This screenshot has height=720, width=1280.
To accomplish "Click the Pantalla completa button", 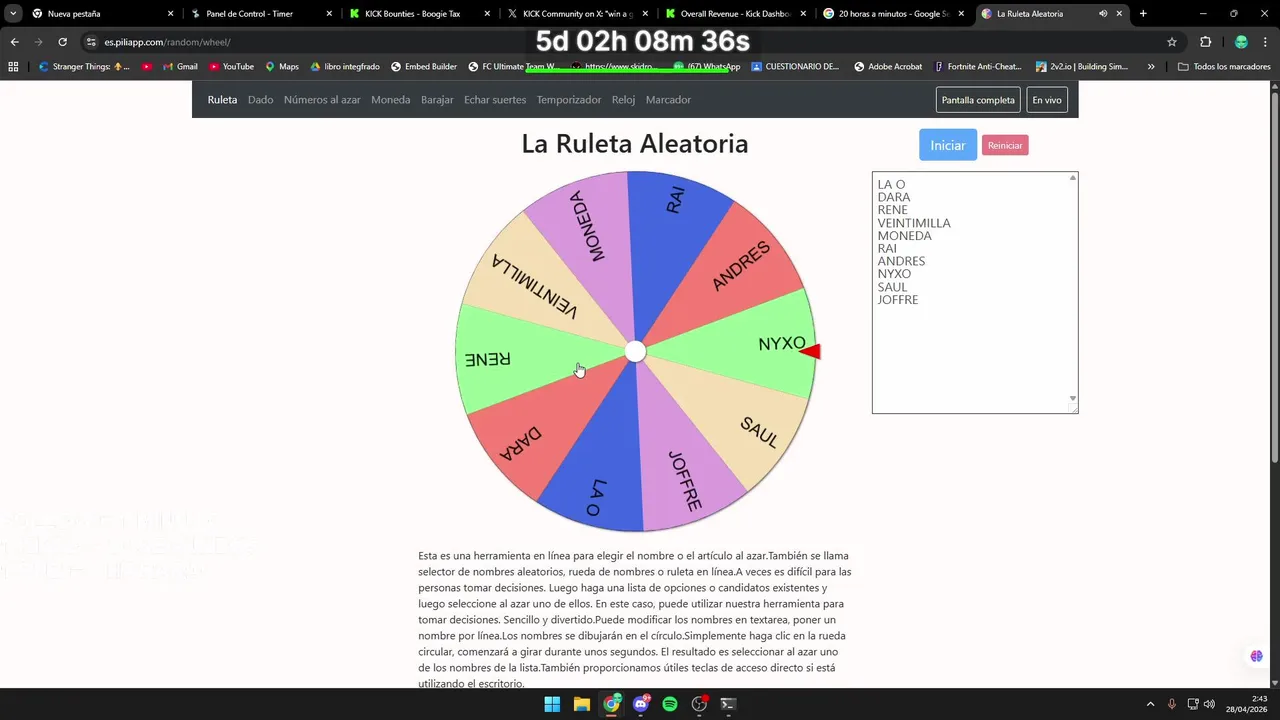I will coord(978,100).
